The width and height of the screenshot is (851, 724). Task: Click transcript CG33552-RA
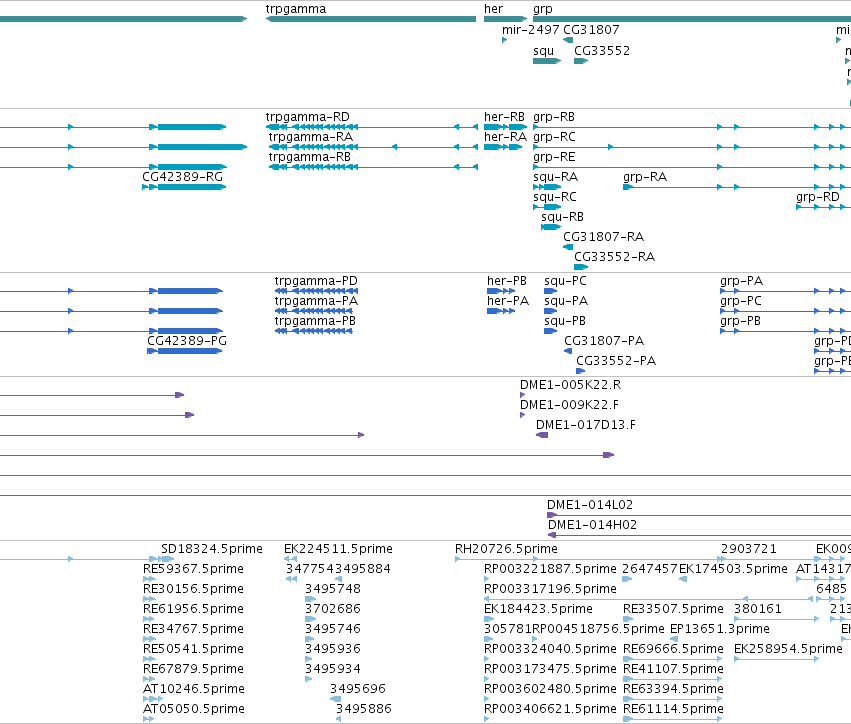[x=581, y=267]
